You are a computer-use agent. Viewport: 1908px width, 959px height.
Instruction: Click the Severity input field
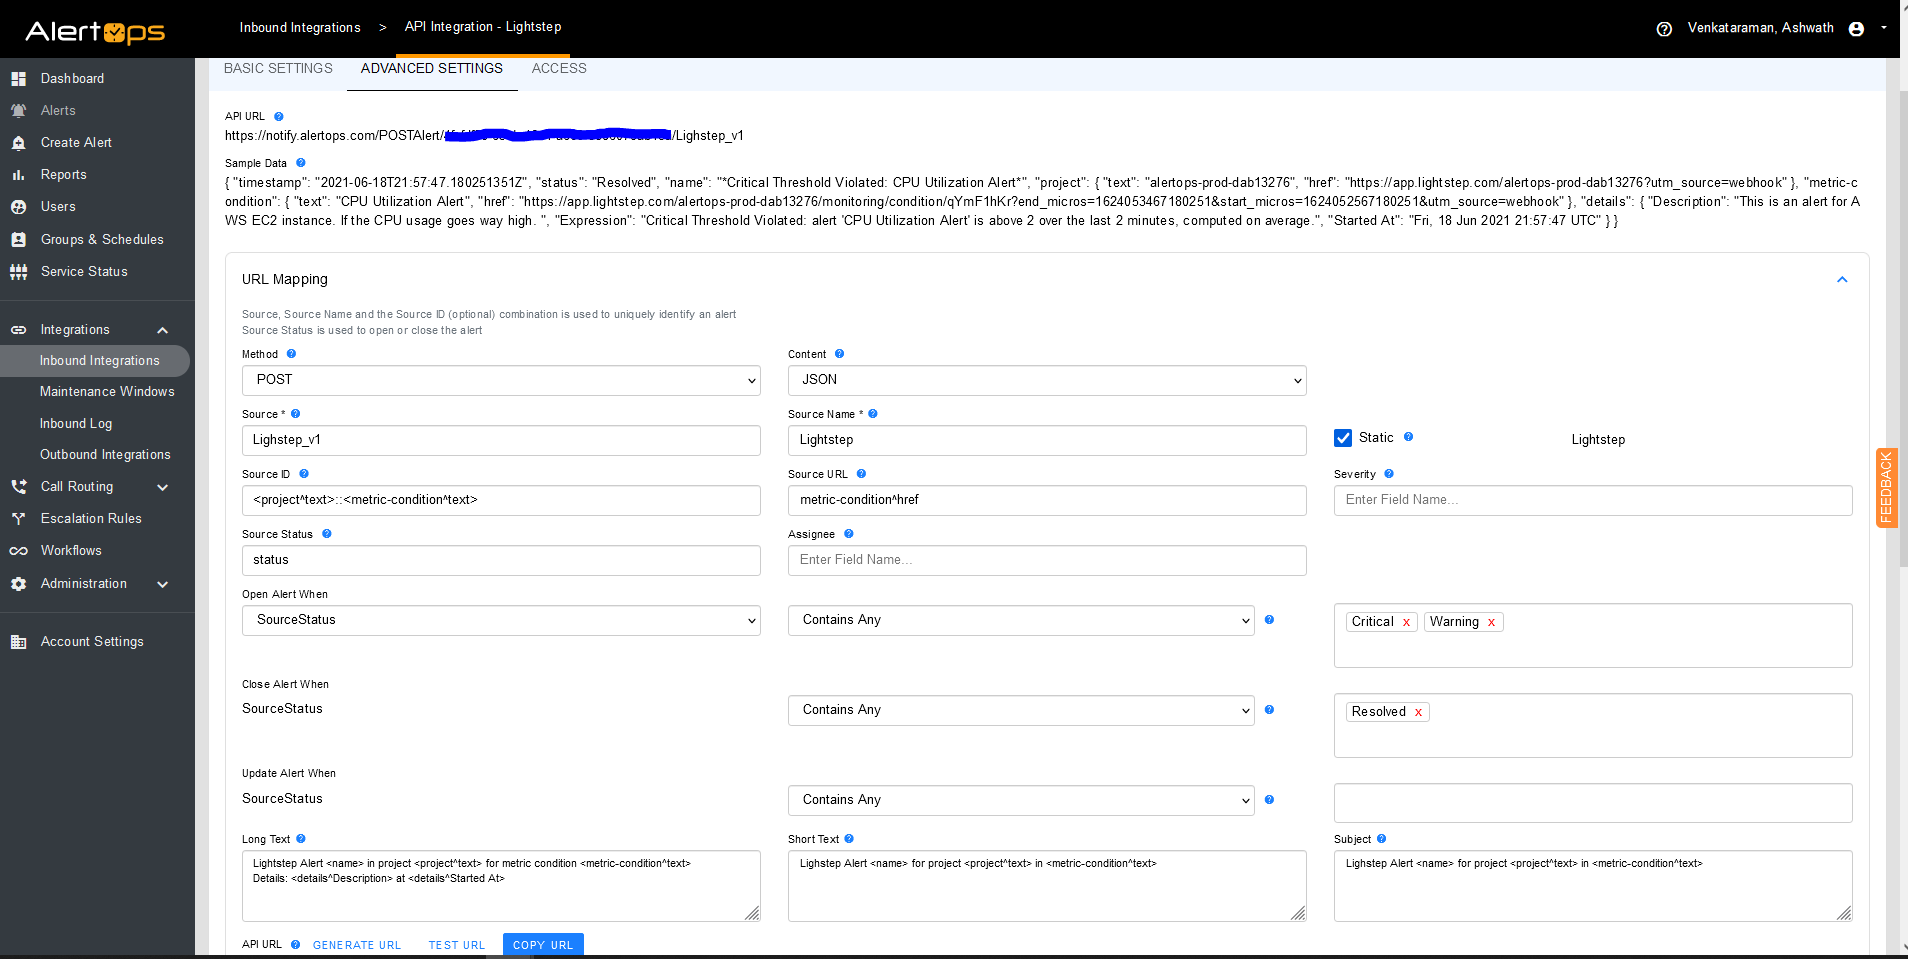point(1592,500)
